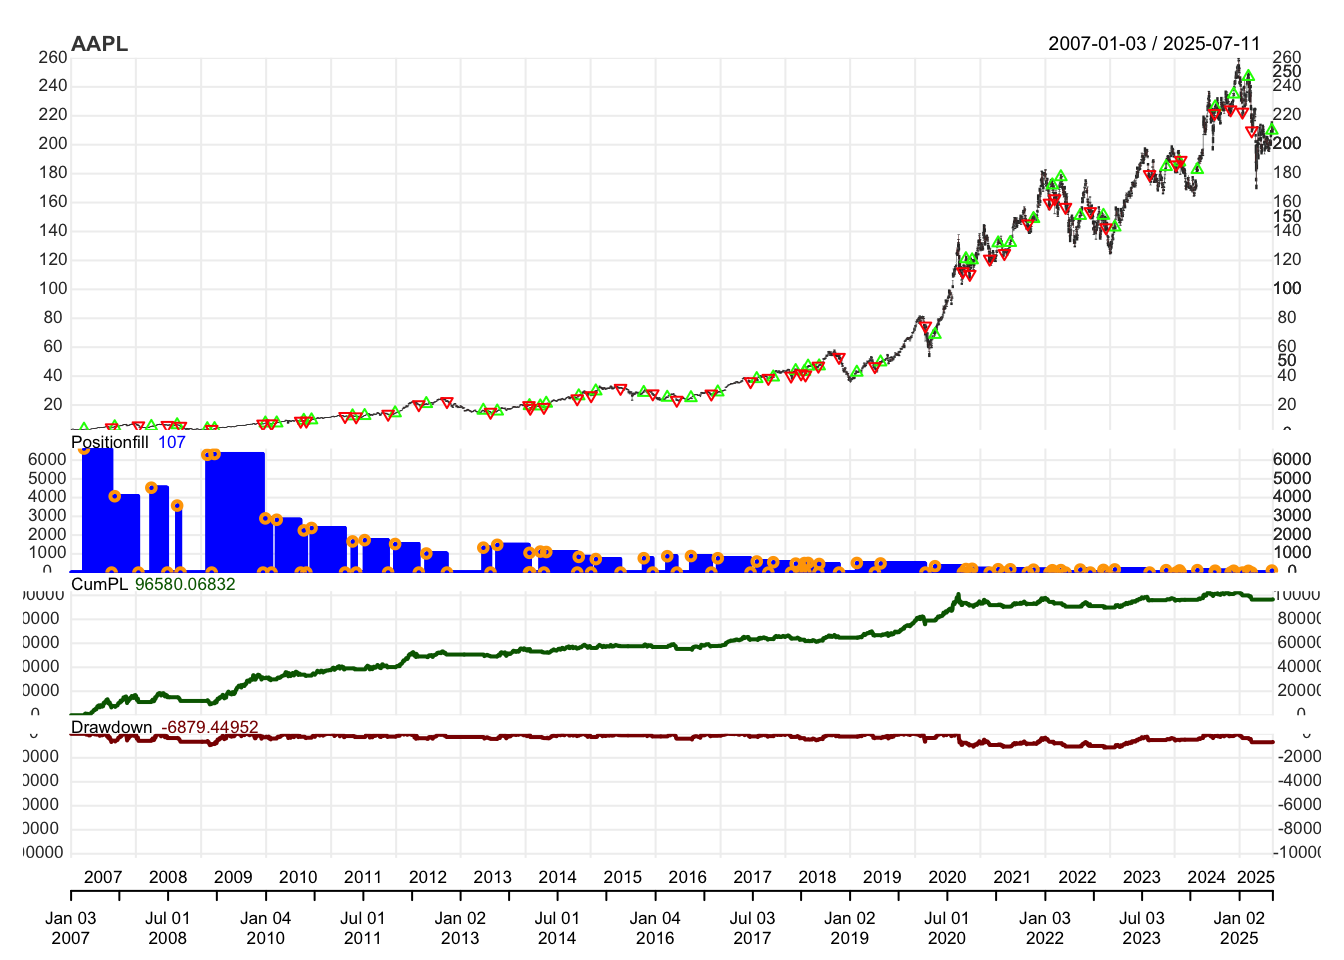
Task: Click the 60000 CumPL right axis label
Action: pyautogui.click(x=1297, y=642)
